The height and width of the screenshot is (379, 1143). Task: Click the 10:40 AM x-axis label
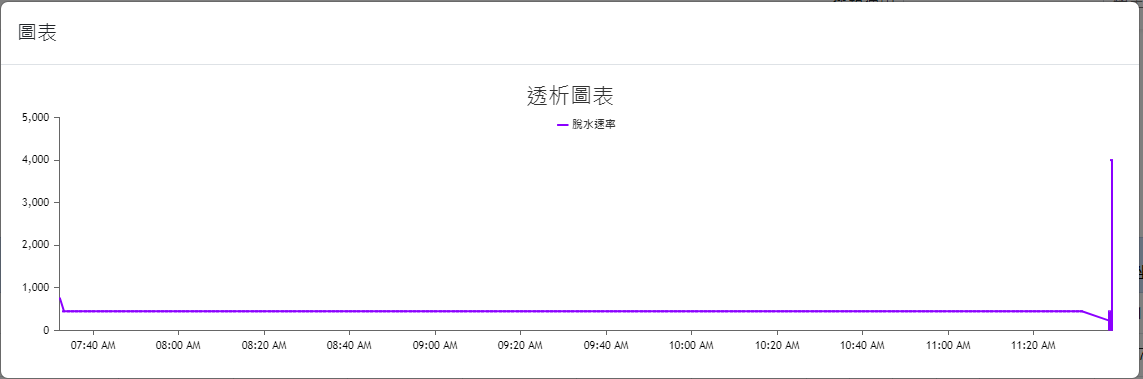click(862, 345)
